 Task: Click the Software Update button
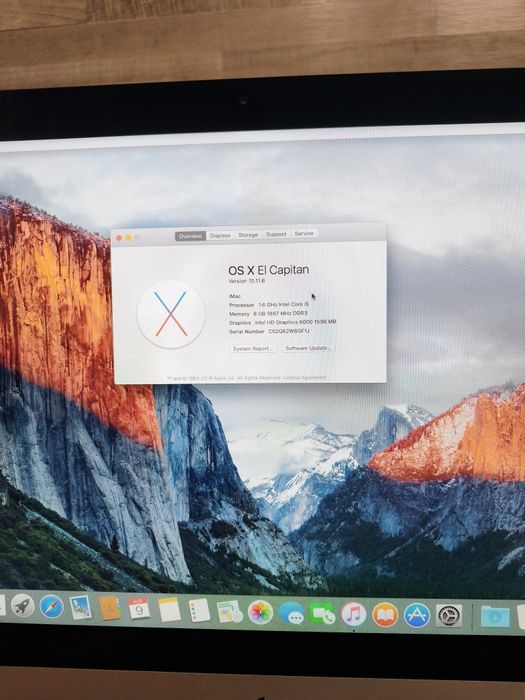308,348
